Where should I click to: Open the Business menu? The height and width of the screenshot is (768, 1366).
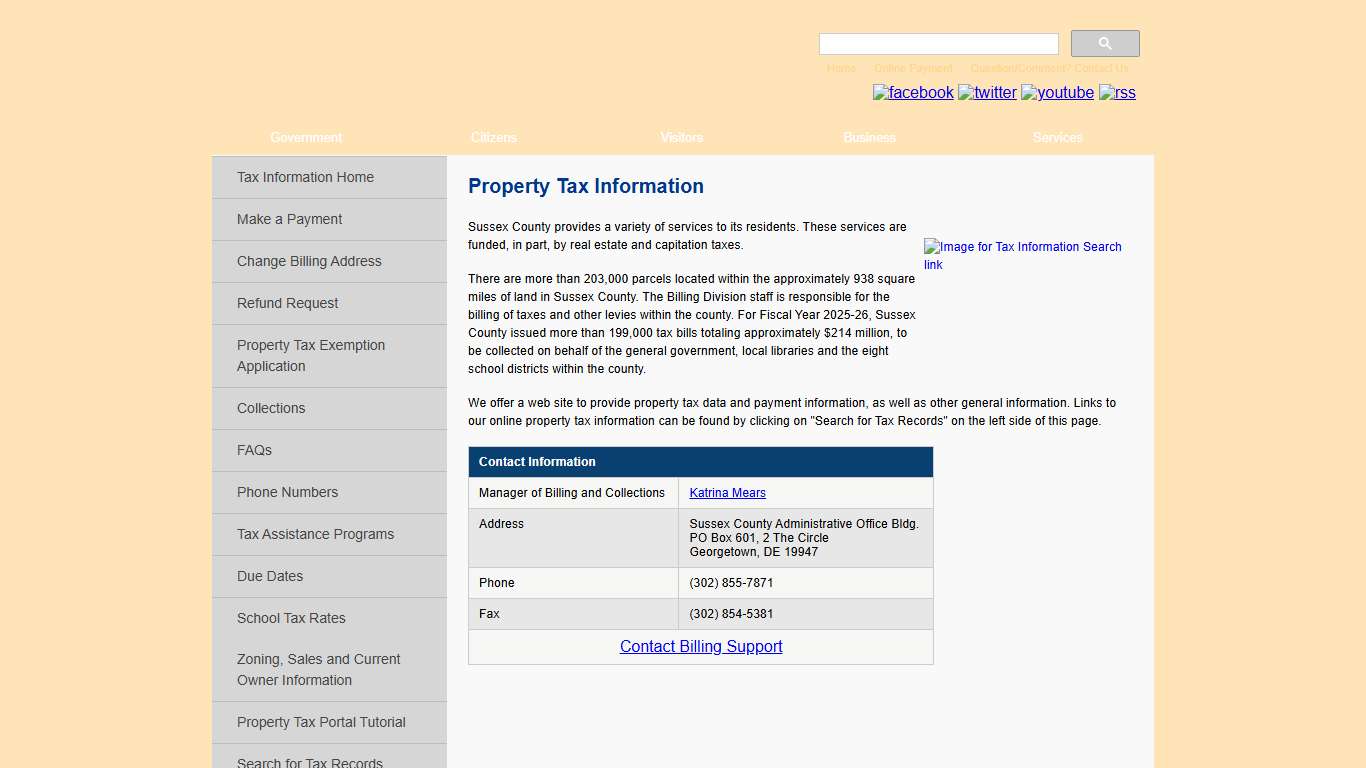(868, 137)
